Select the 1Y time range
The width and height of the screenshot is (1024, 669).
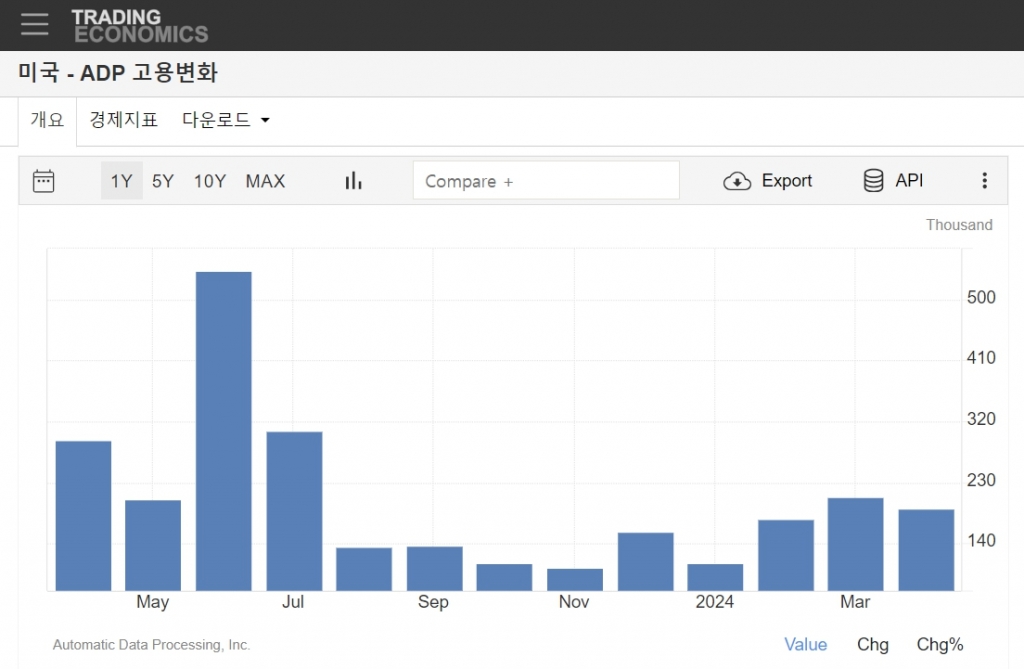tap(121, 181)
